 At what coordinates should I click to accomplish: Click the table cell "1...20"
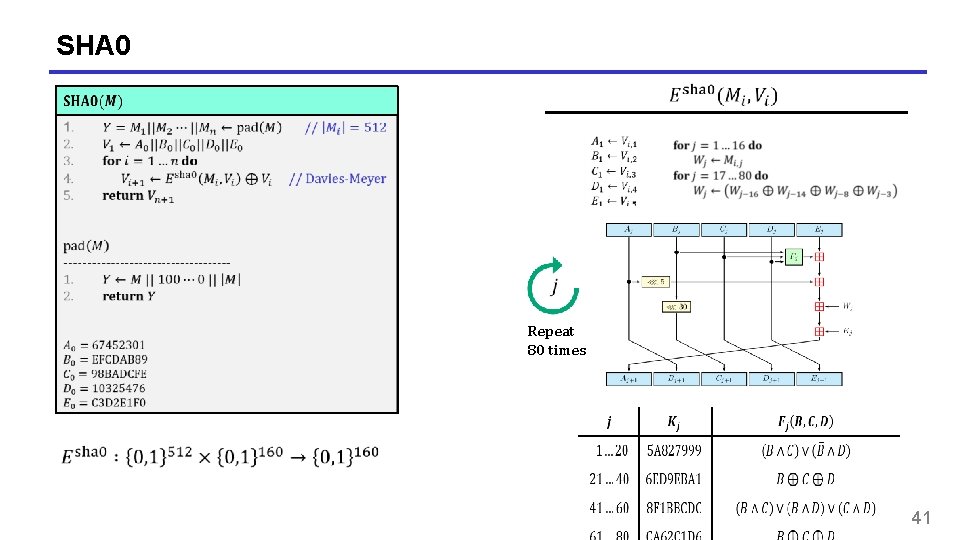[x=612, y=451]
